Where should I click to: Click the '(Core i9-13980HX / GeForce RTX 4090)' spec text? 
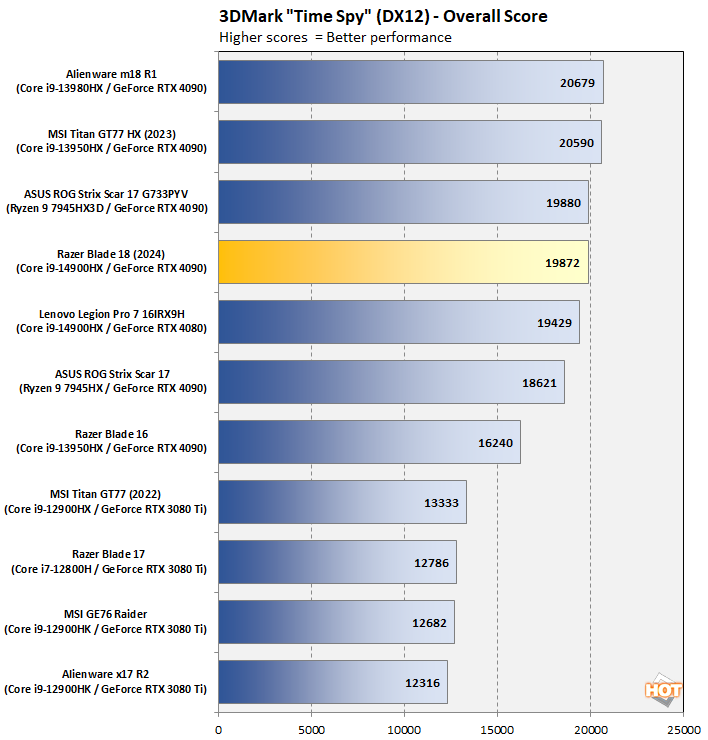click(111, 88)
